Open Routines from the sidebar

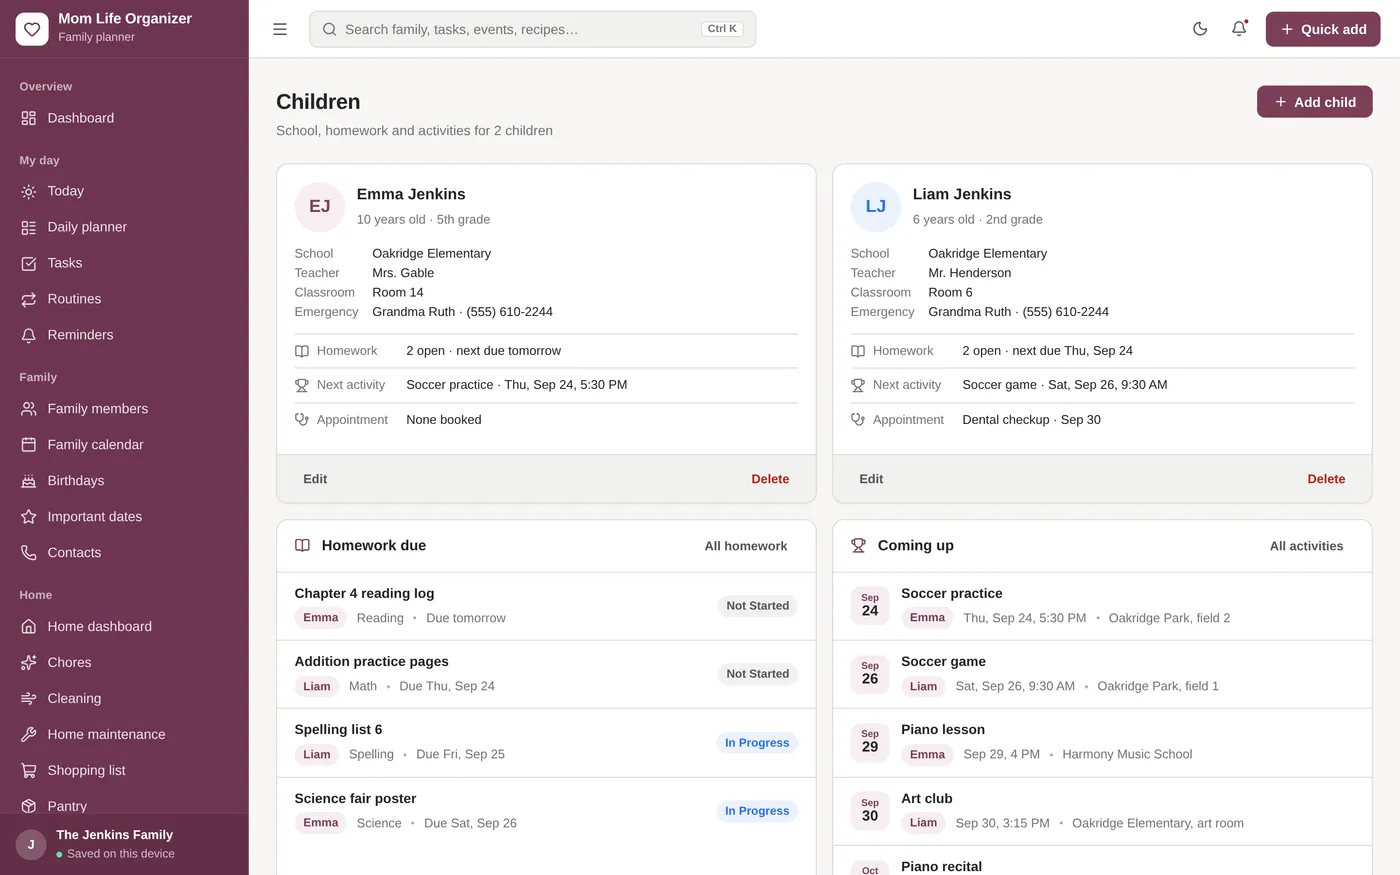click(124, 299)
